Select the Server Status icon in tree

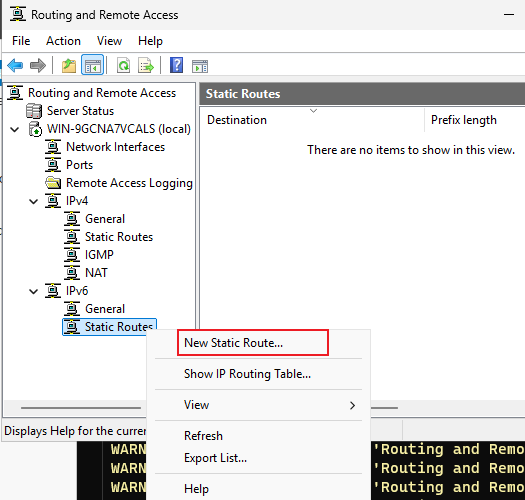34,111
